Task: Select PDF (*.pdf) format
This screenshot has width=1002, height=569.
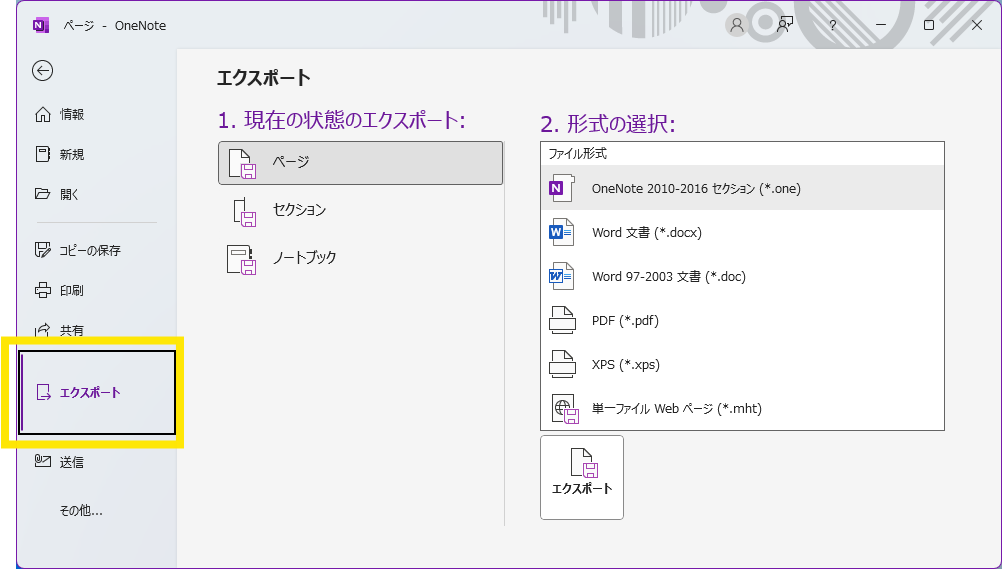Action: (x=742, y=320)
